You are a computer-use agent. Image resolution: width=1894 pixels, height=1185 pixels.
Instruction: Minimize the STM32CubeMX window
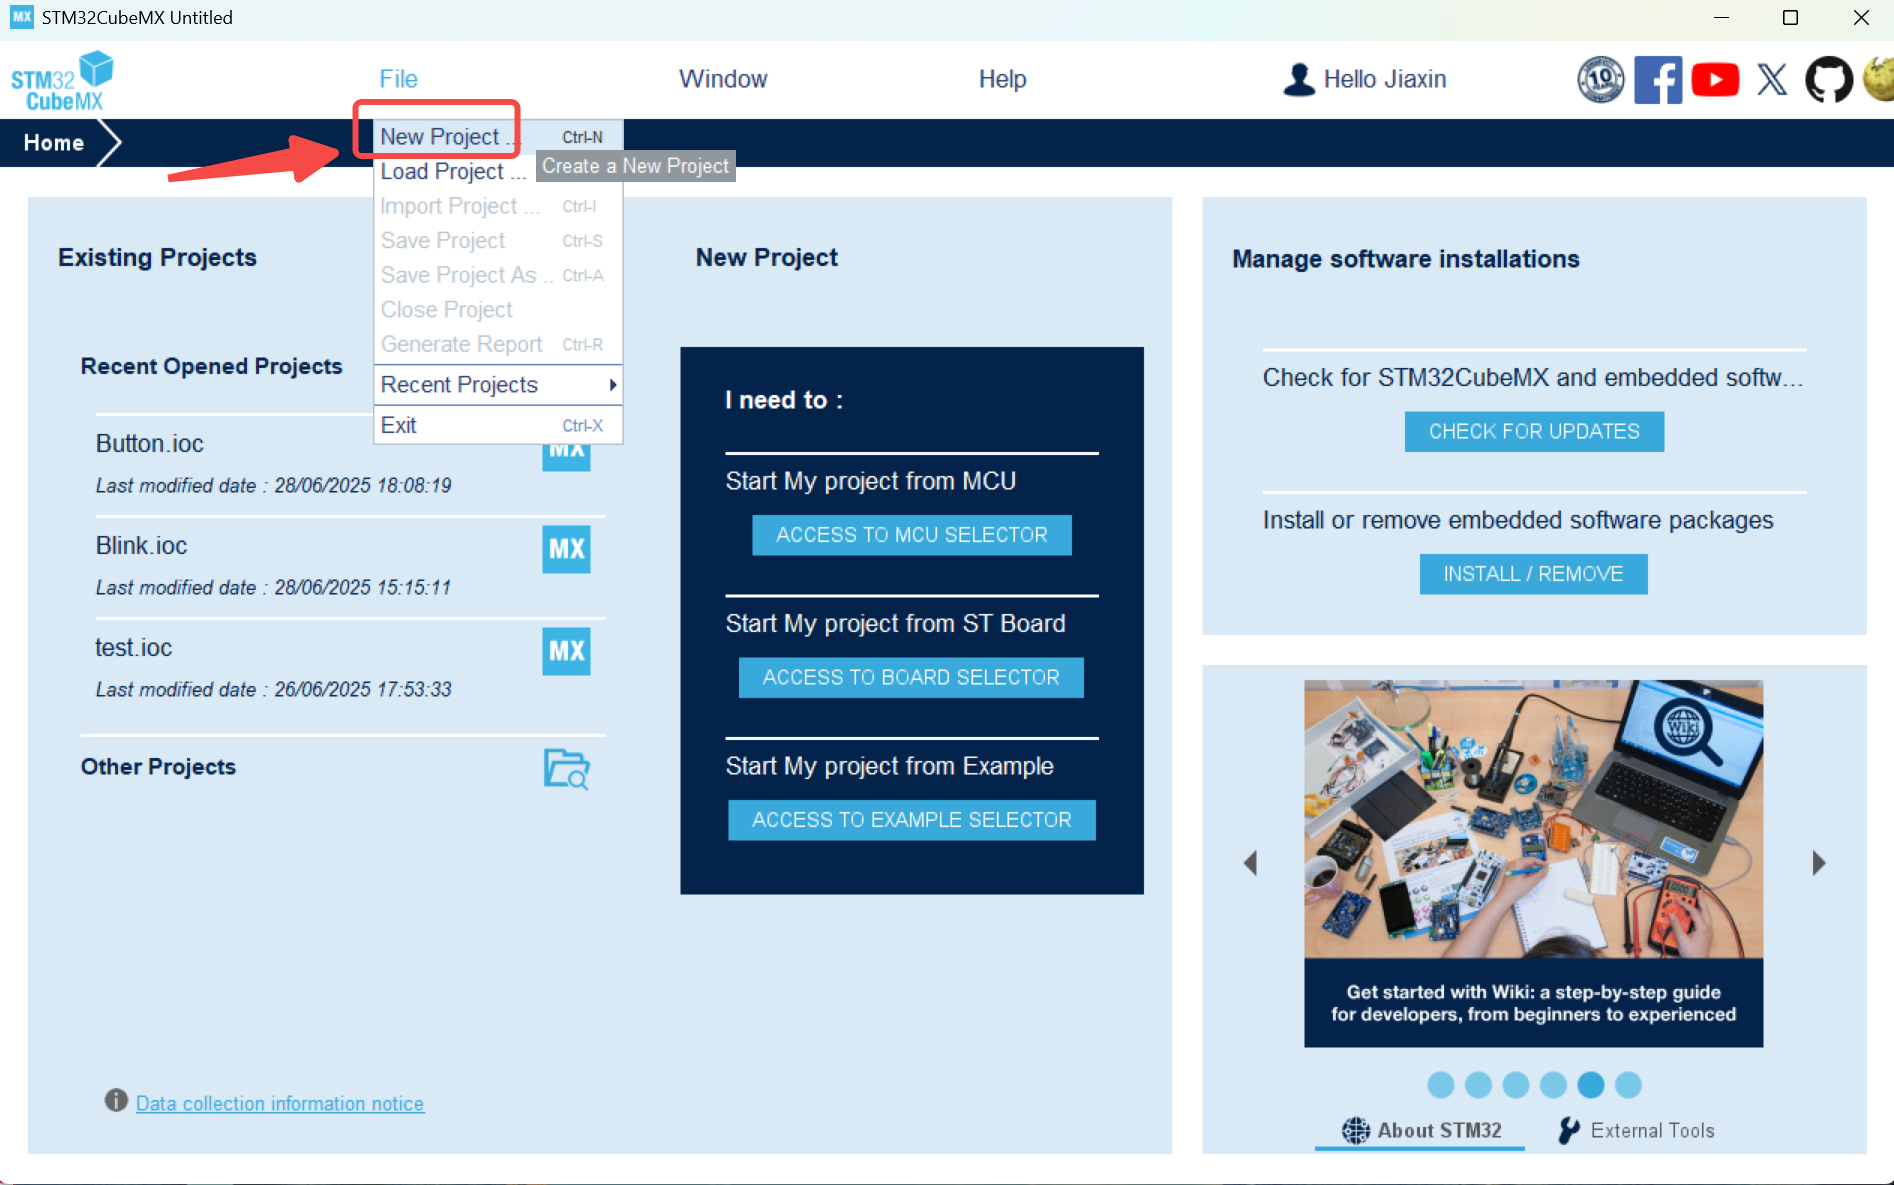pyautogui.click(x=1721, y=17)
